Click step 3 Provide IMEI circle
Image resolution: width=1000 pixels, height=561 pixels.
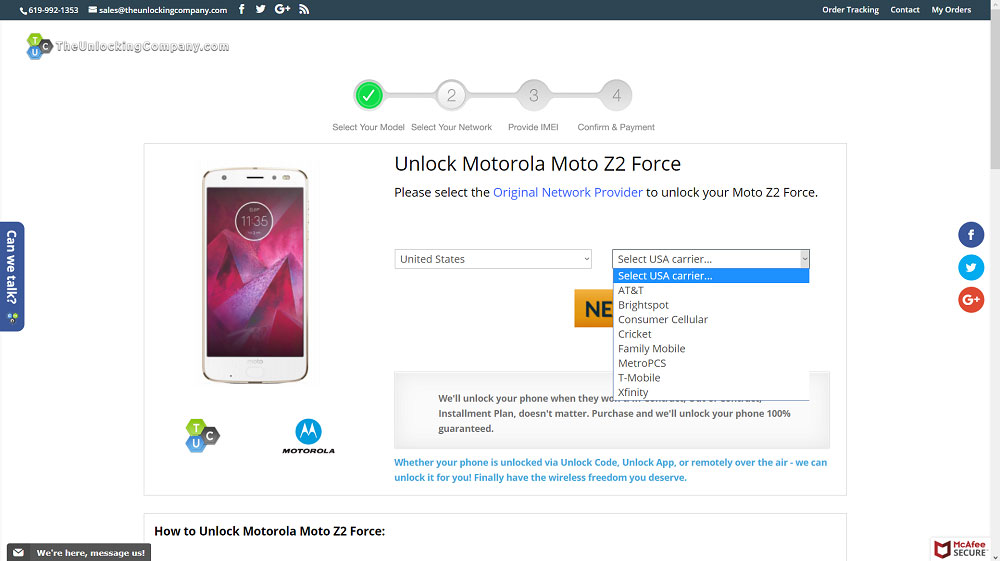[534, 96]
